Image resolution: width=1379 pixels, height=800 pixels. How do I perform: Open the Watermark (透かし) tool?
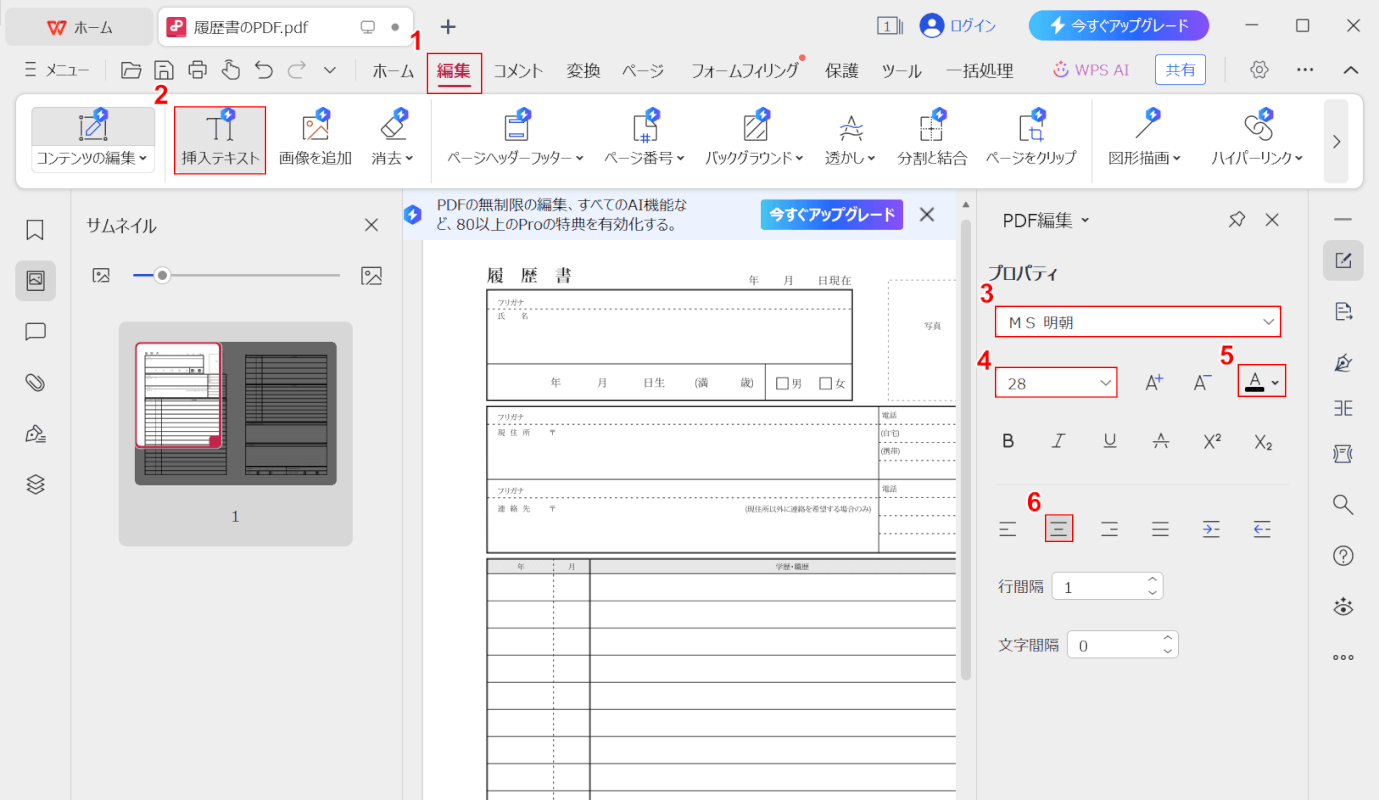pos(850,140)
